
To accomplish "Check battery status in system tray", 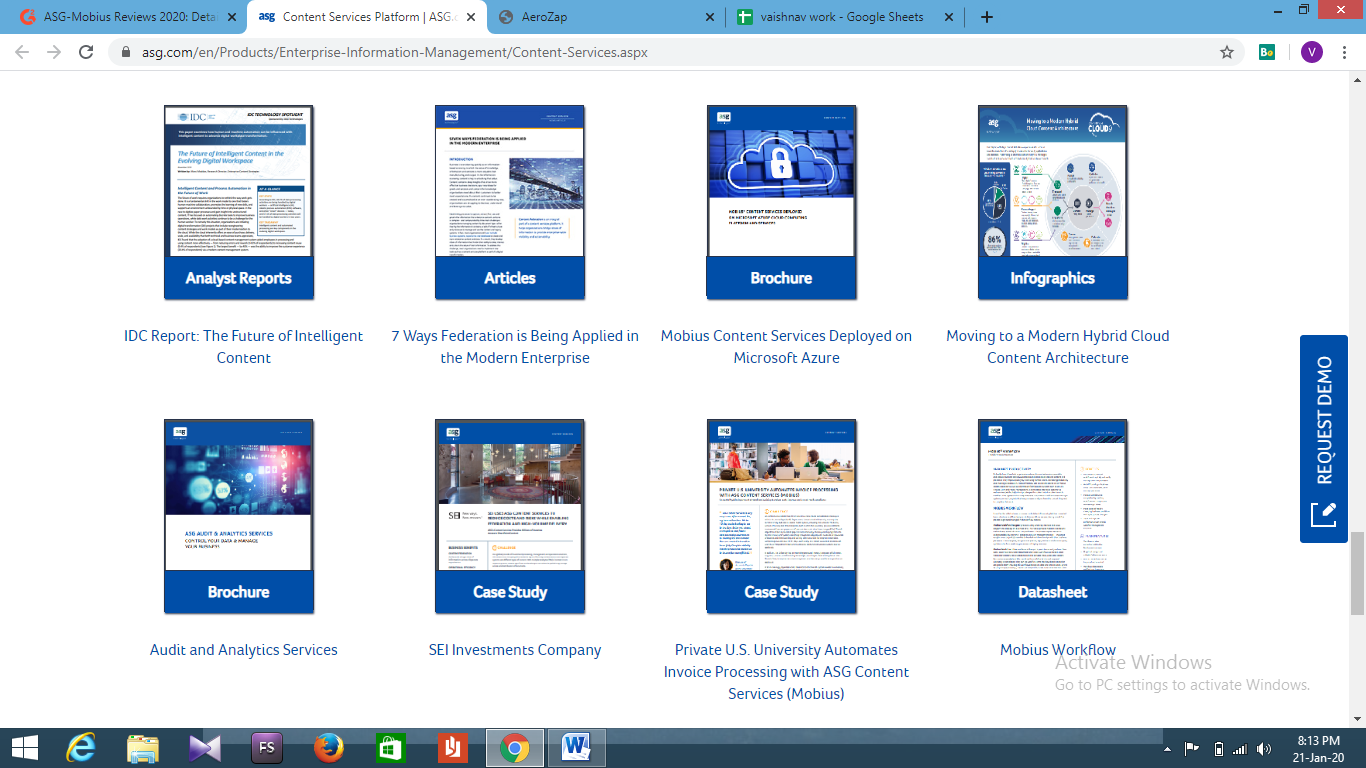I will (x=1218, y=749).
